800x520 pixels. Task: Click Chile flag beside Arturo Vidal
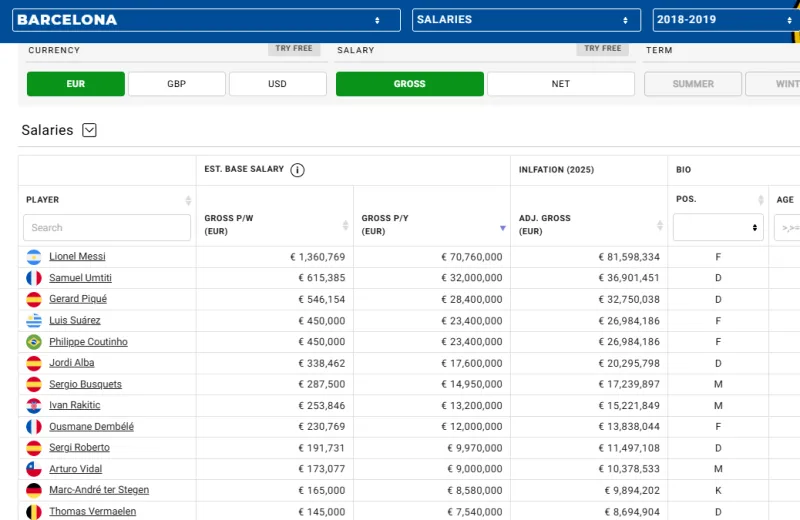click(x=34, y=469)
